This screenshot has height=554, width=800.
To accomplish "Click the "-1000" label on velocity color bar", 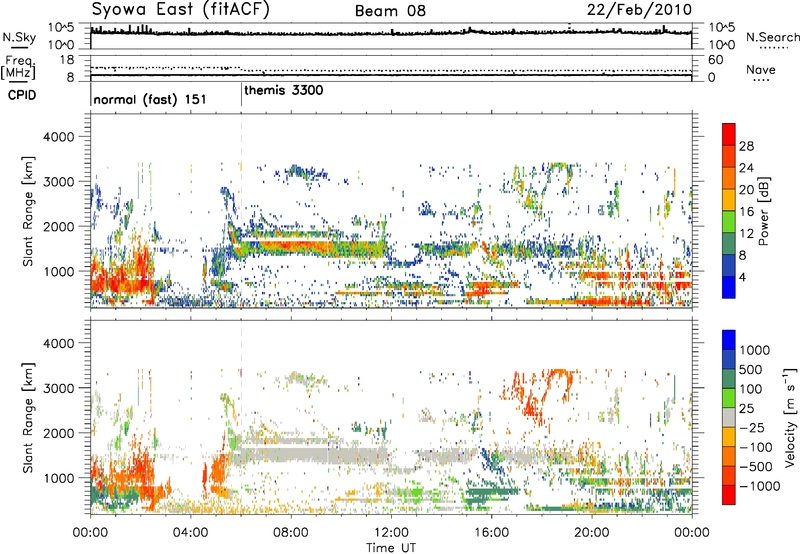I will click(760, 486).
